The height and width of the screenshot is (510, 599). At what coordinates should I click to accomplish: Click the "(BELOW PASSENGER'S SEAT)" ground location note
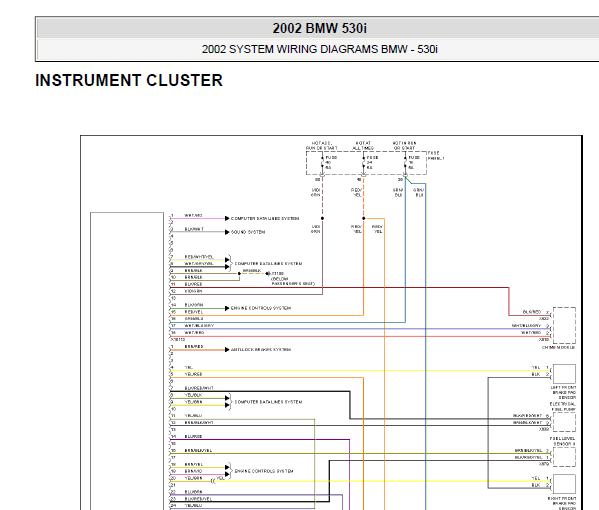(x=293, y=281)
